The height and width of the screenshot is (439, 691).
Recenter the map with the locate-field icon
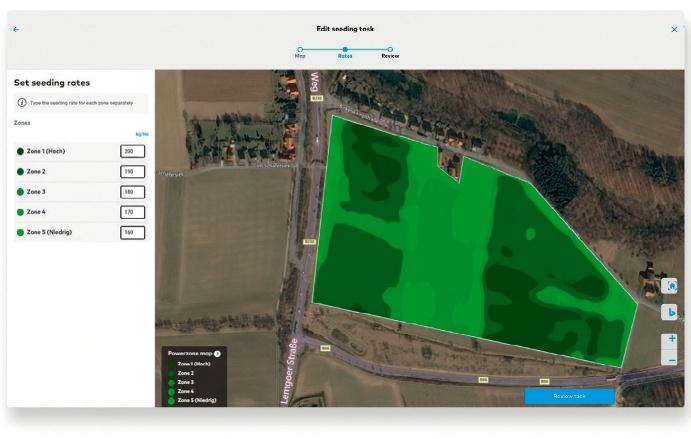(671, 286)
